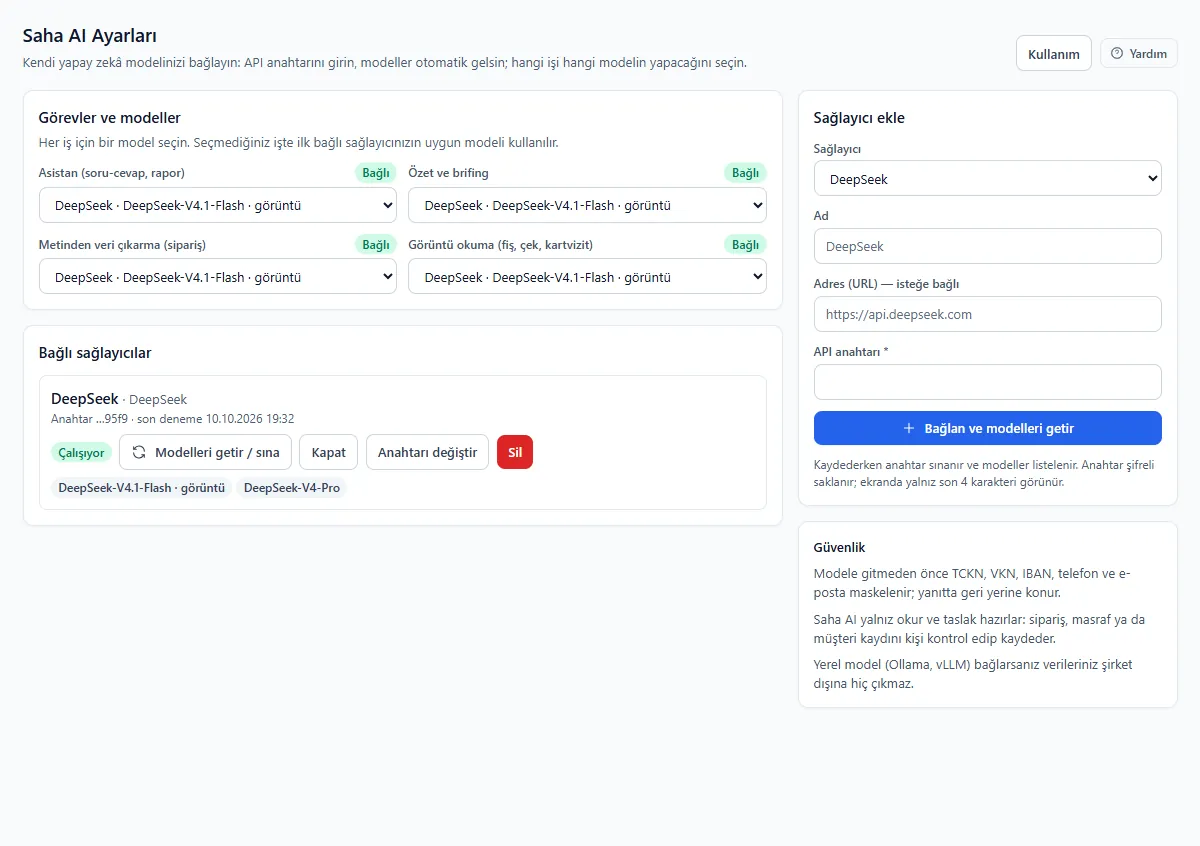Click the help question-mark icon

pos(1117,53)
